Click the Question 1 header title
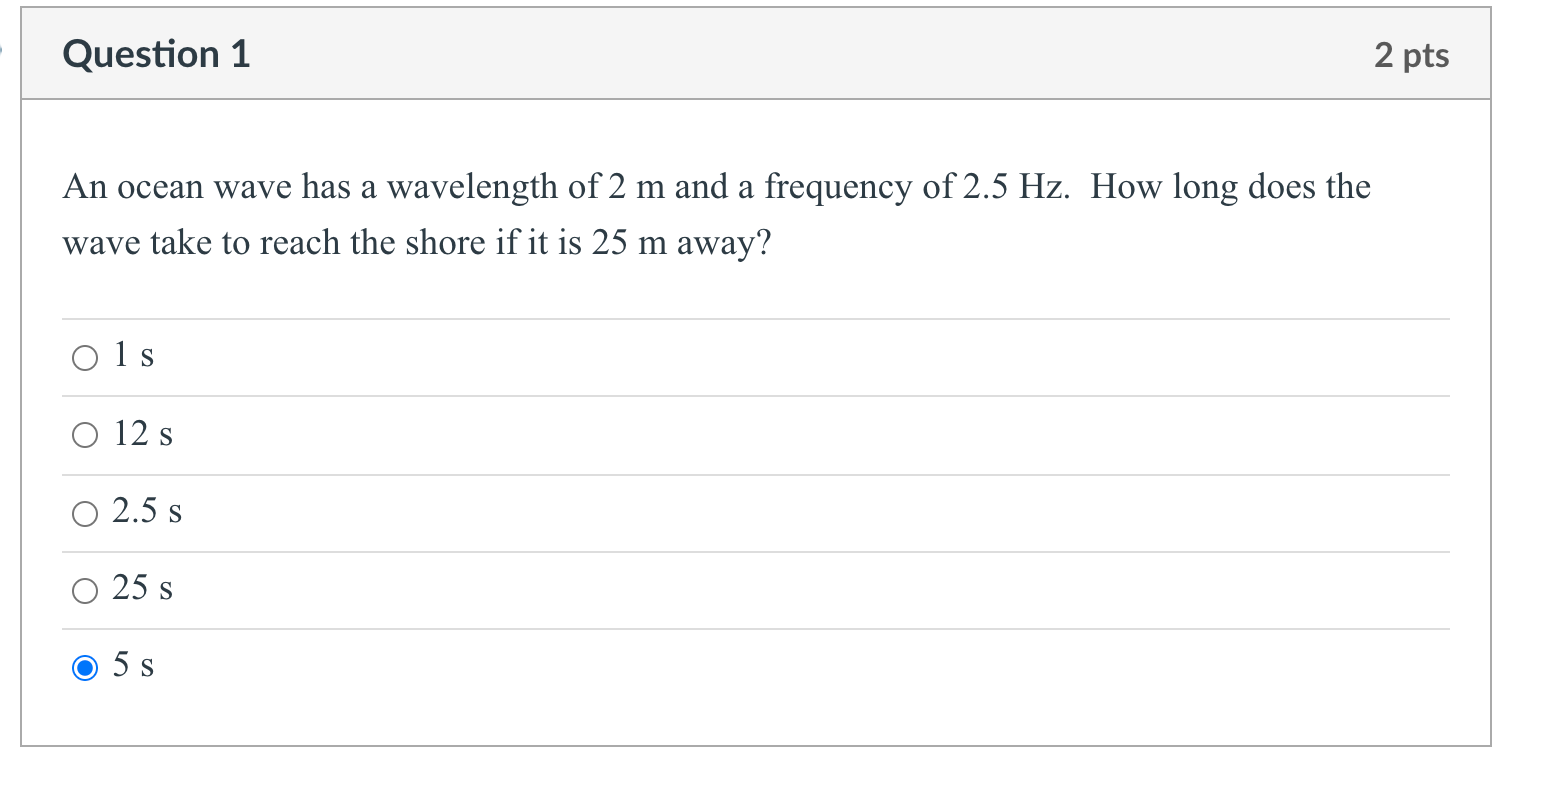The height and width of the screenshot is (800, 1548). (x=155, y=55)
